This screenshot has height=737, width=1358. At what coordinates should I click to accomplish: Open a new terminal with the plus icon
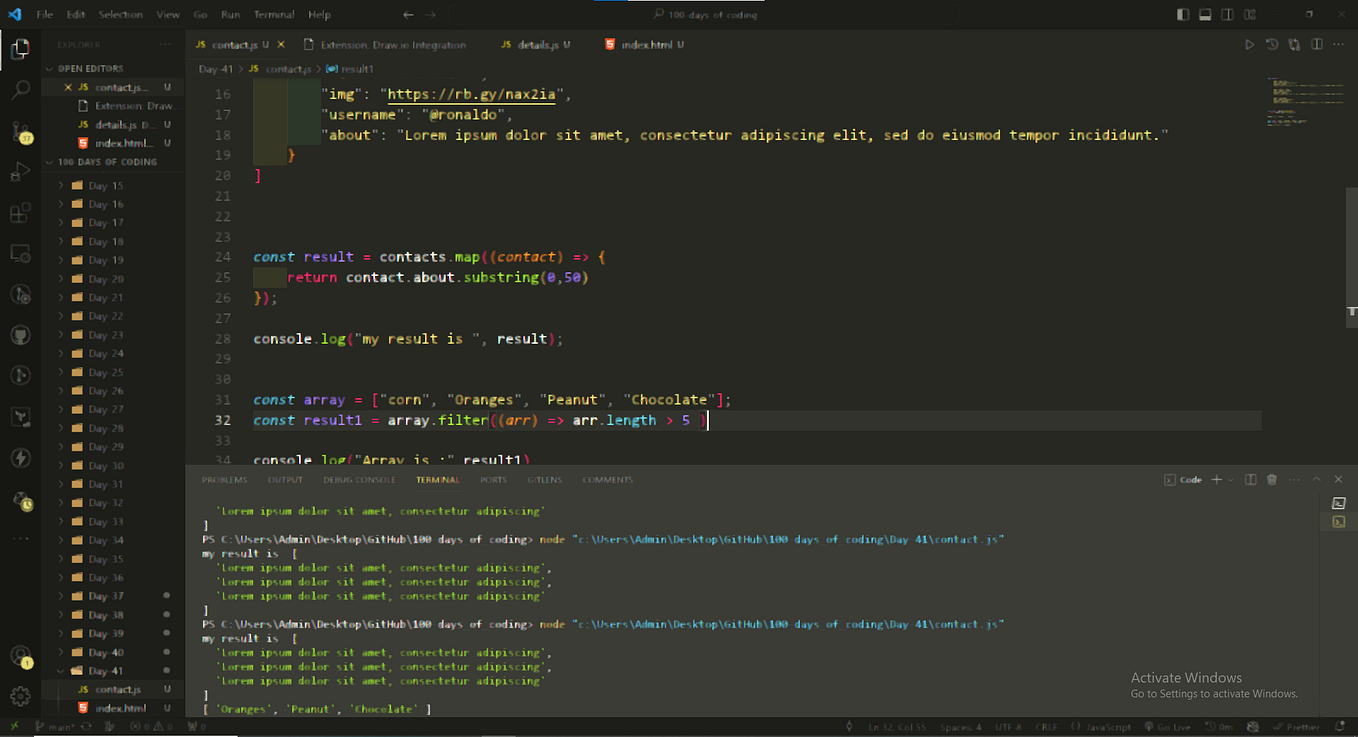tap(1216, 479)
